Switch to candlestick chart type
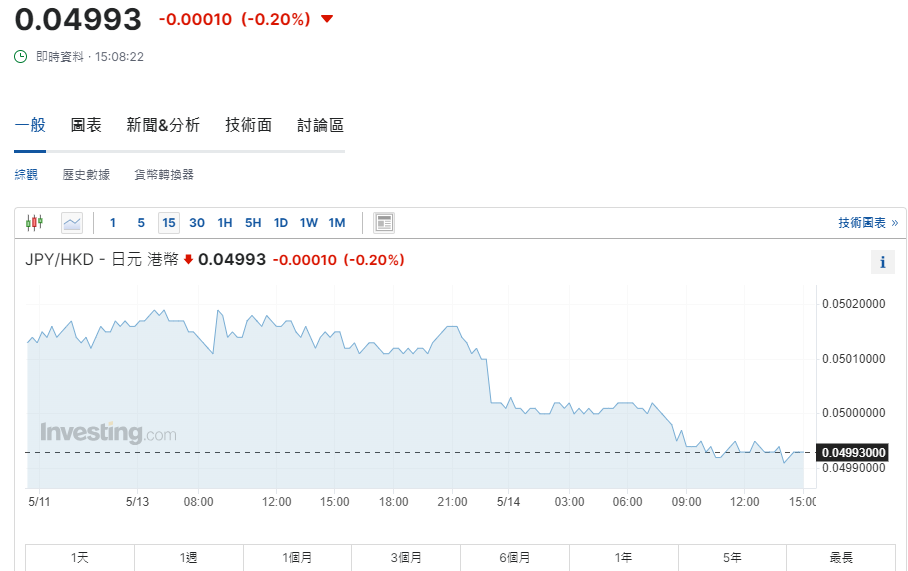The height and width of the screenshot is (571, 908). [35, 222]
